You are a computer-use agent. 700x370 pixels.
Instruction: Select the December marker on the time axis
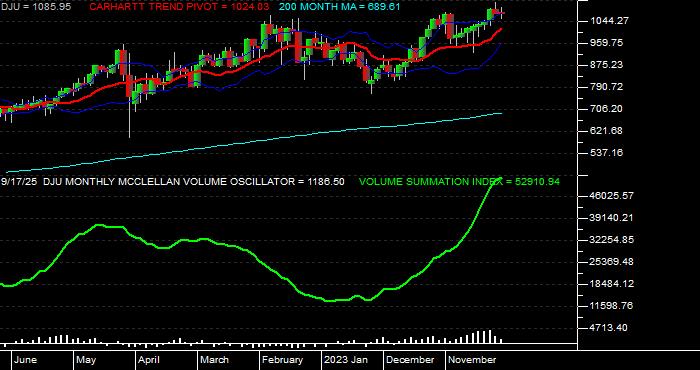click(x=410, y=360)
